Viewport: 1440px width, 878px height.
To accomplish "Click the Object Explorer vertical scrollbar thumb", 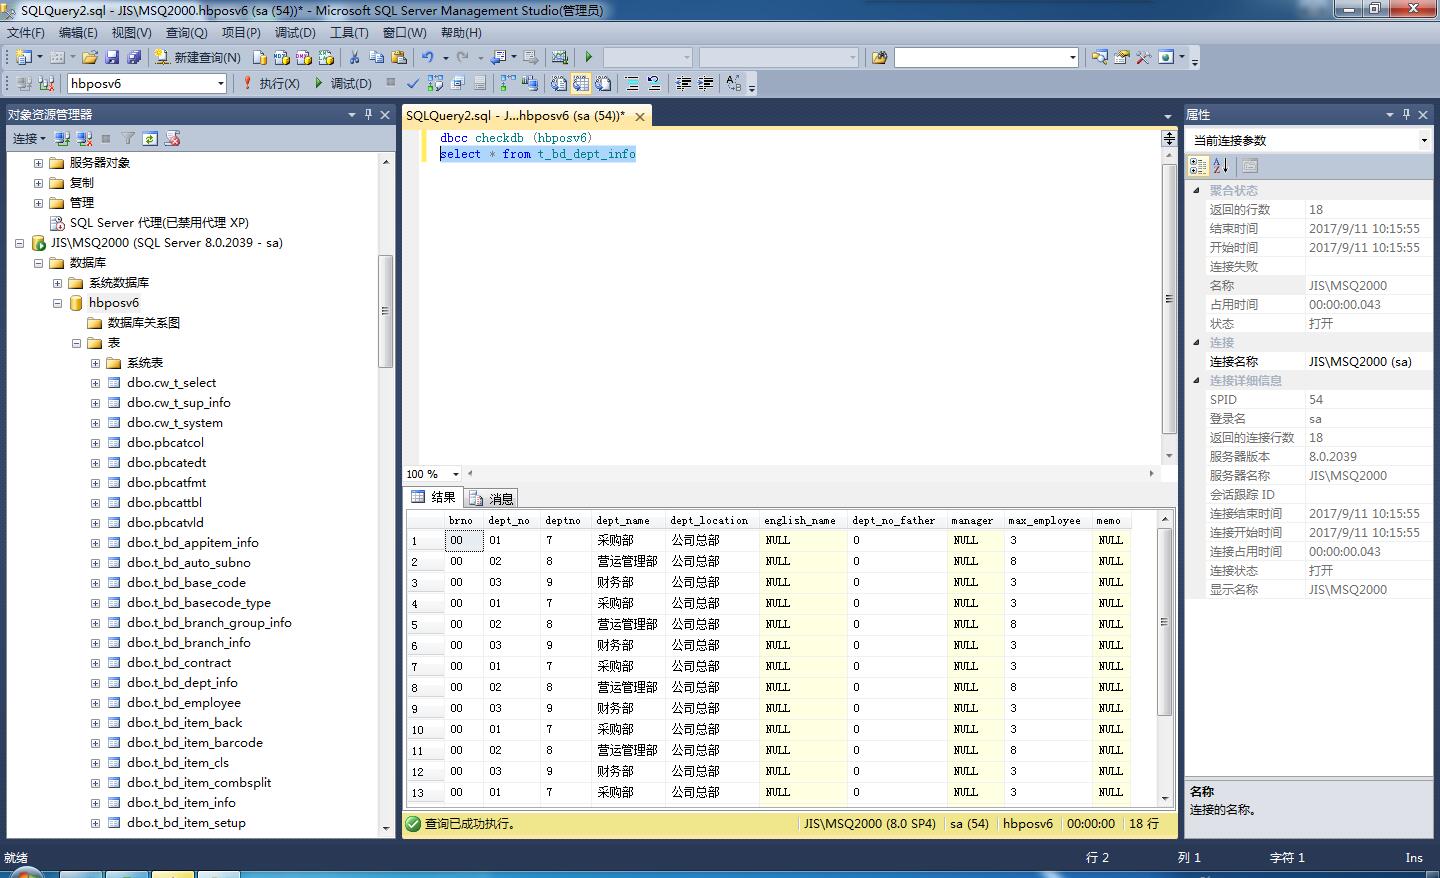I will pos(385,311).
